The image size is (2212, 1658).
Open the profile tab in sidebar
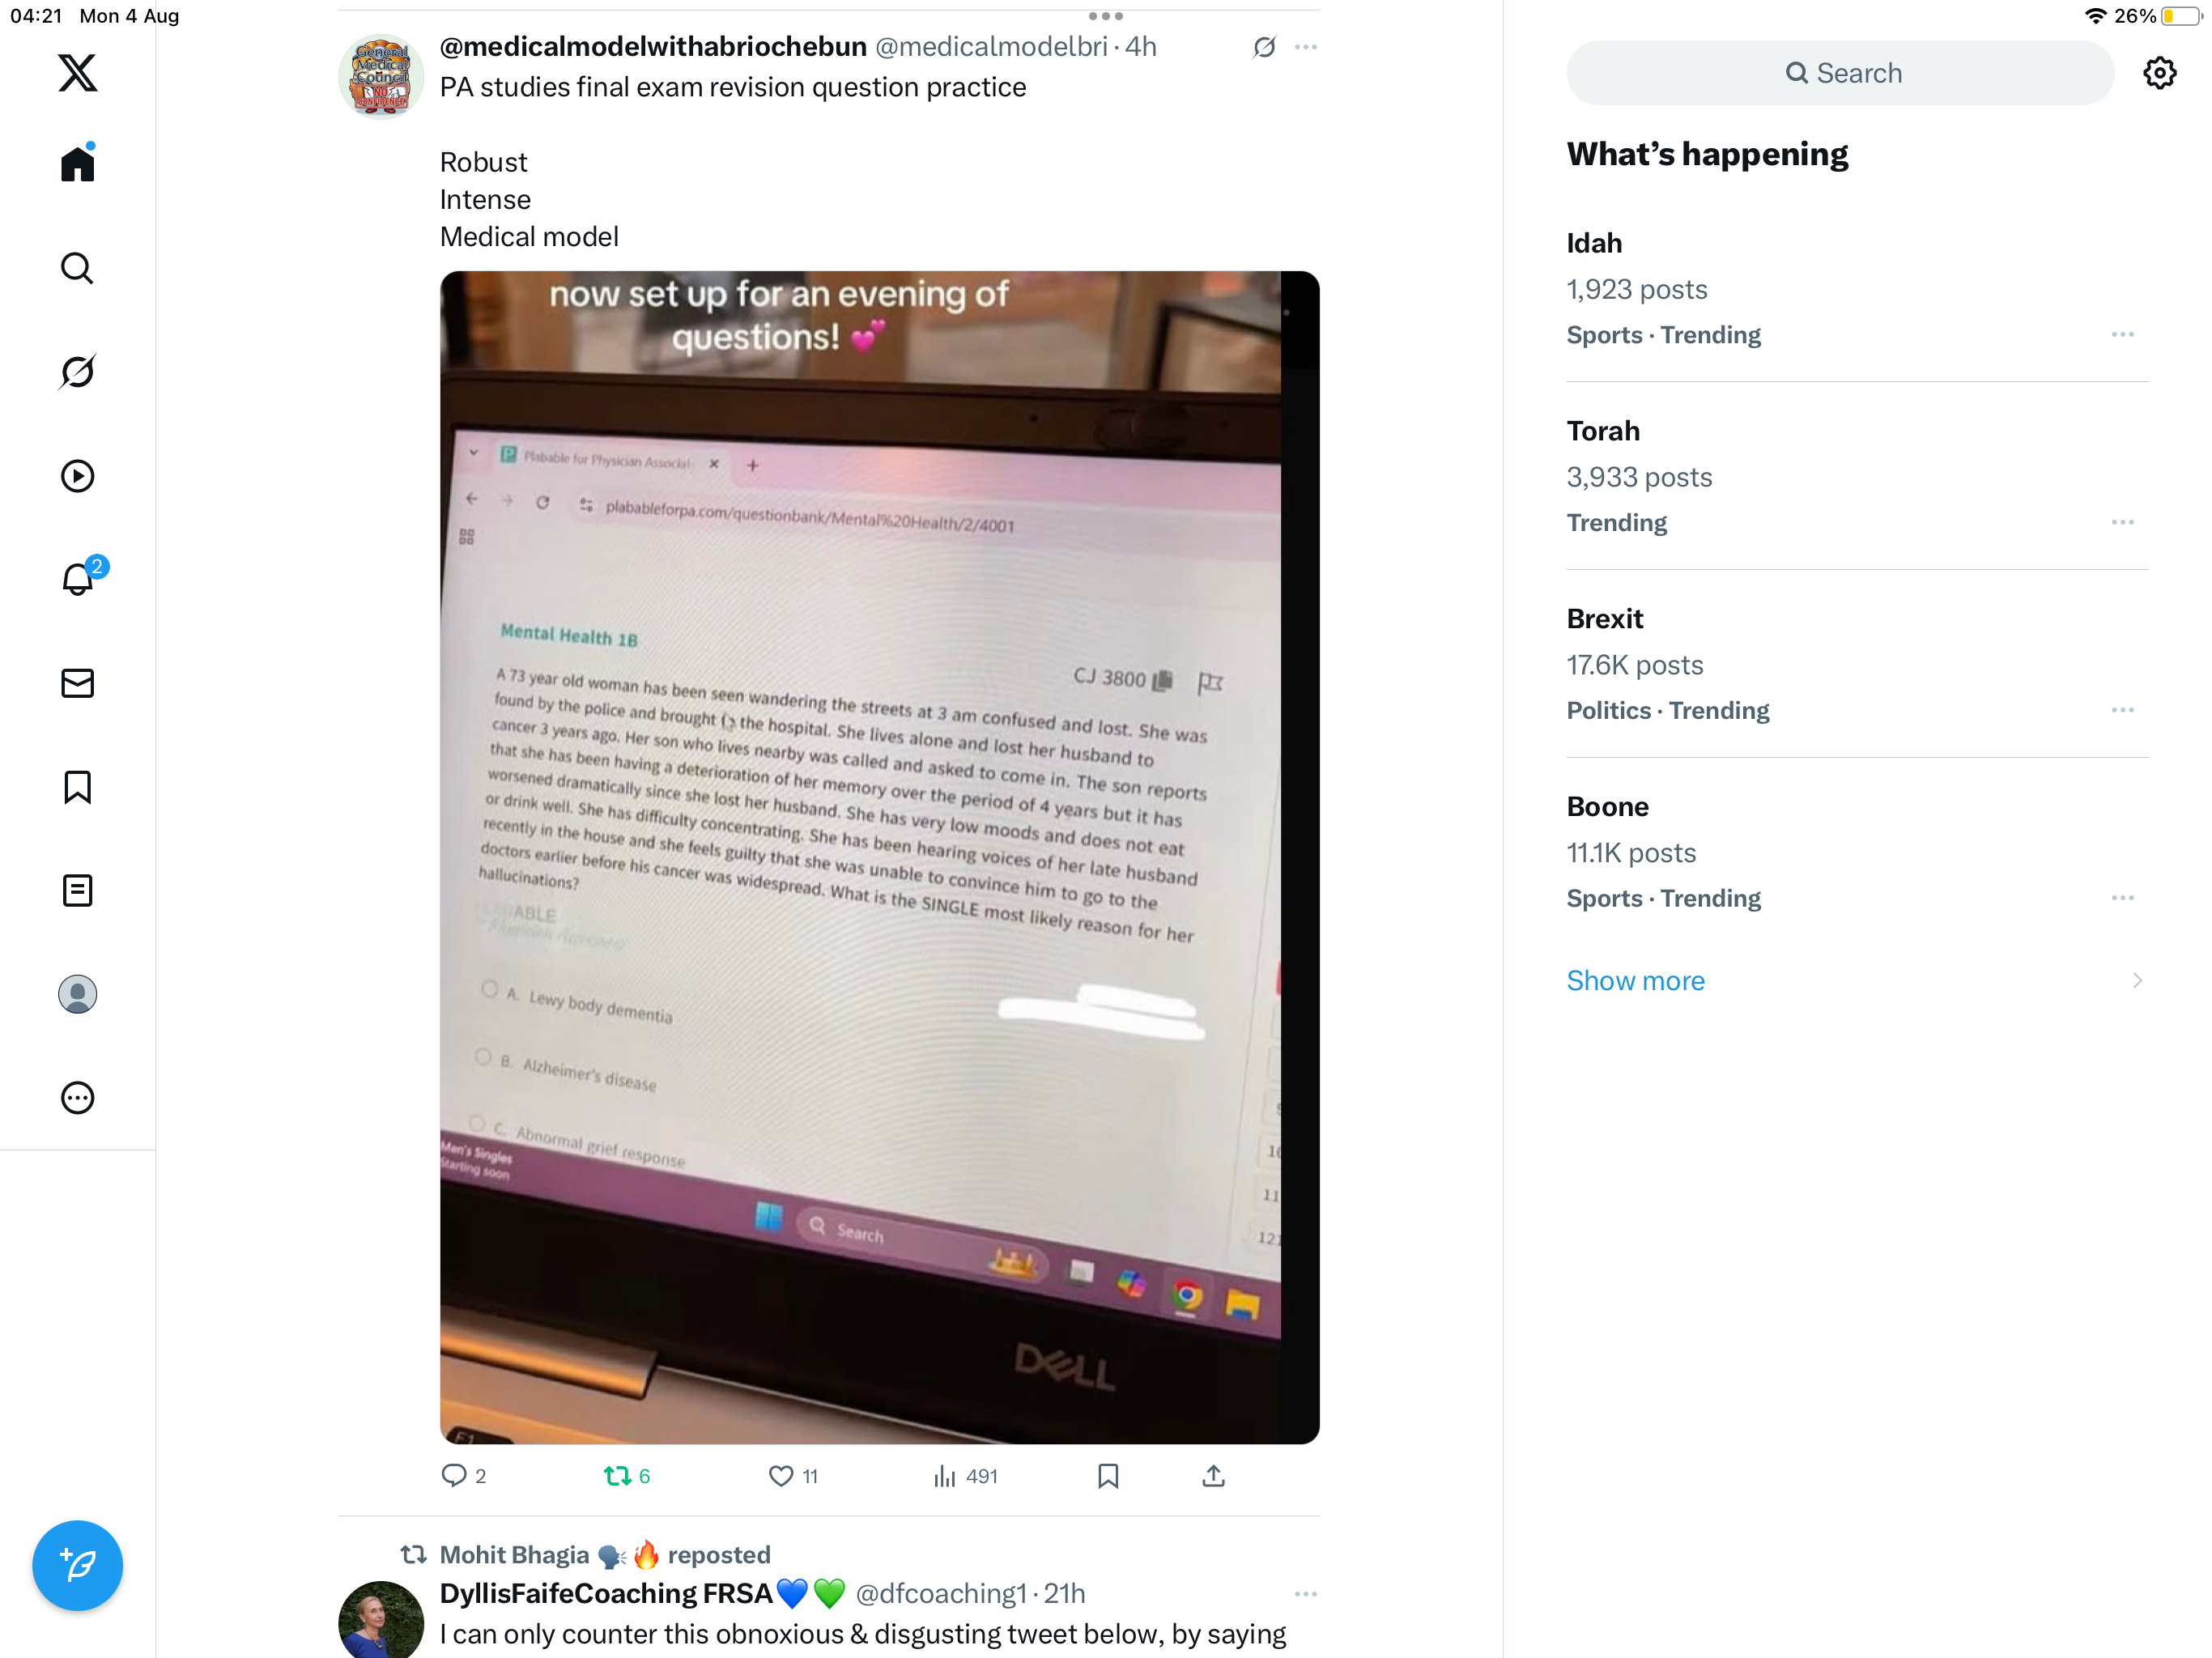click(x=77, y=994)
